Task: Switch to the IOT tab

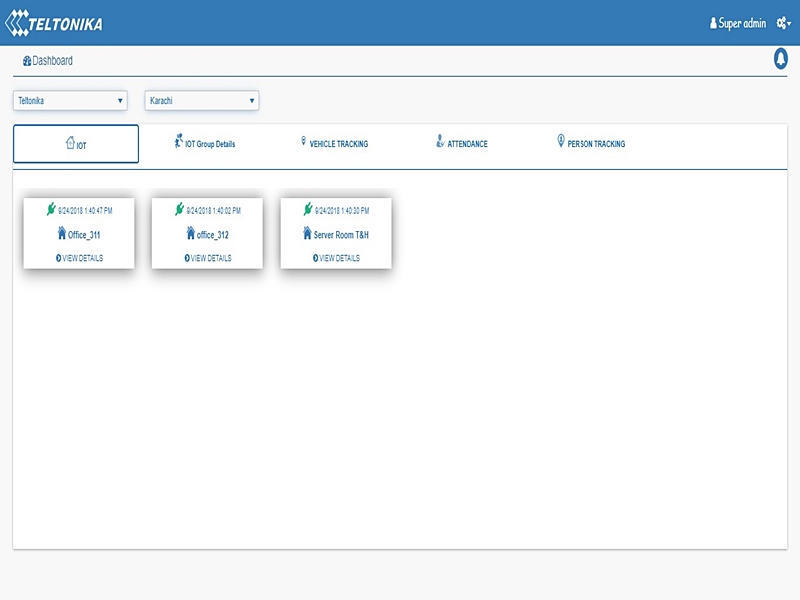Action: tap(76, 144)
